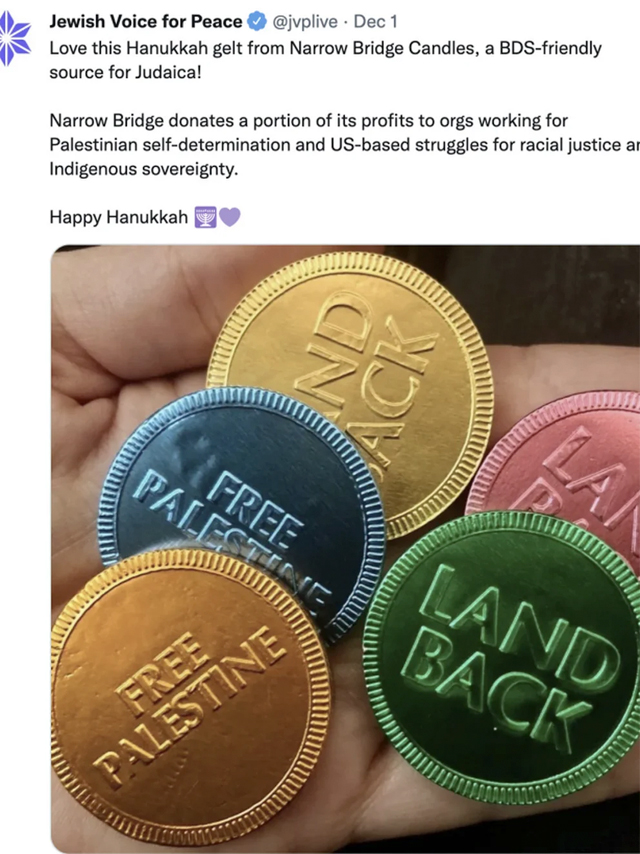Click the "Happy Hanukkah" text line
The height and width of the screenshot is (854, 640).
(118, 217)
